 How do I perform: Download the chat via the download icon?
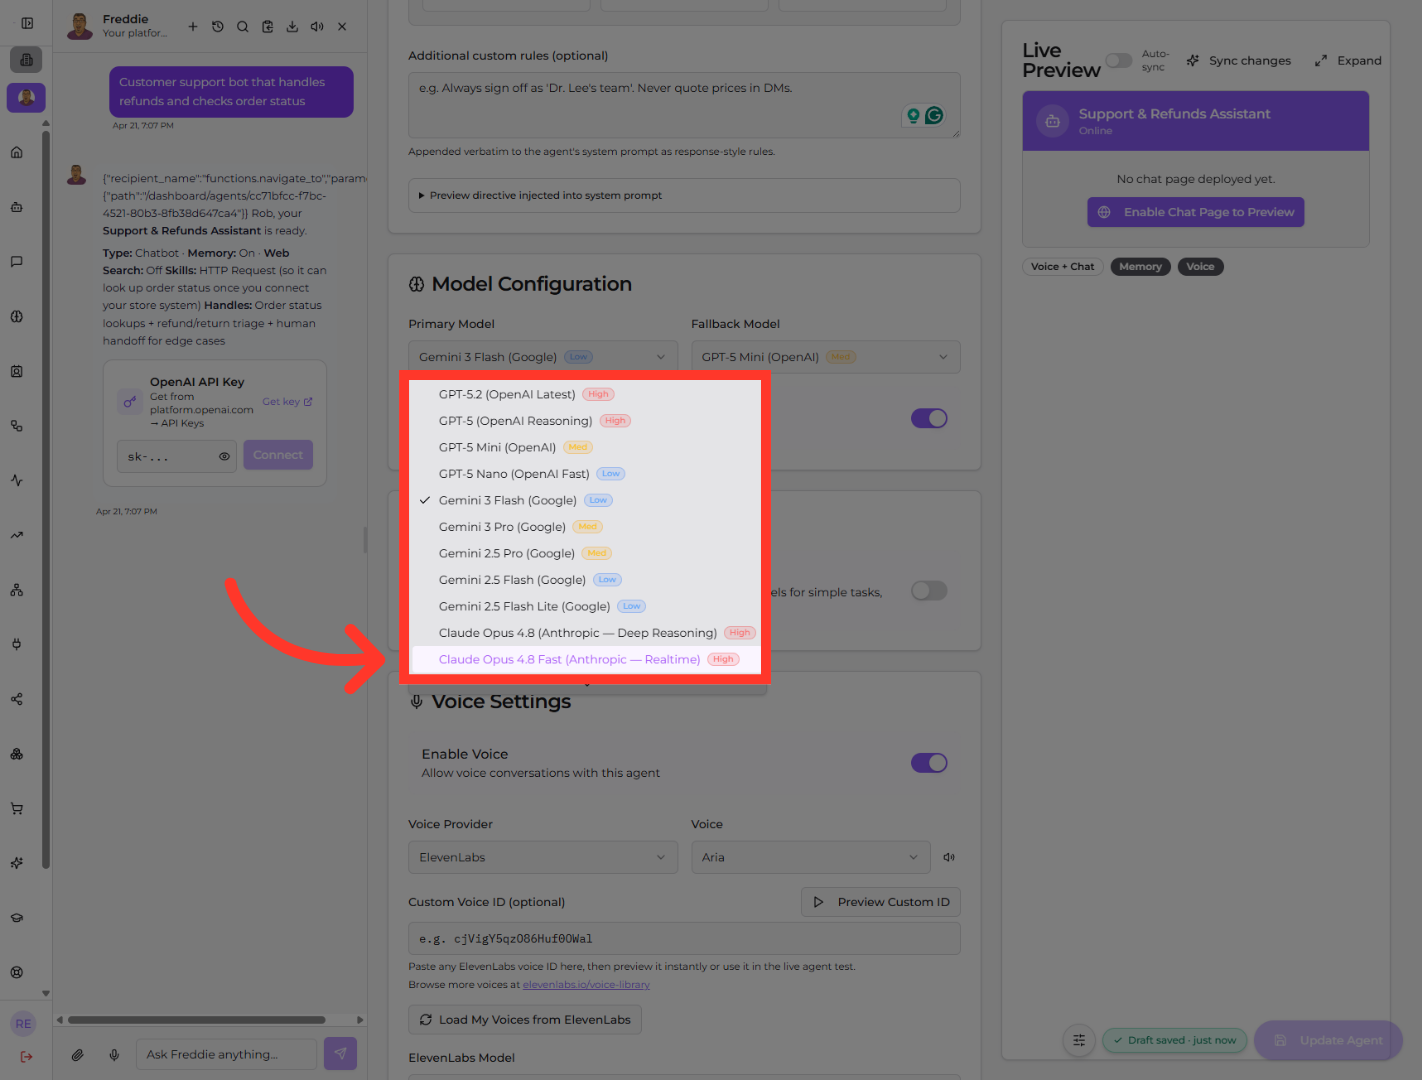292,27
